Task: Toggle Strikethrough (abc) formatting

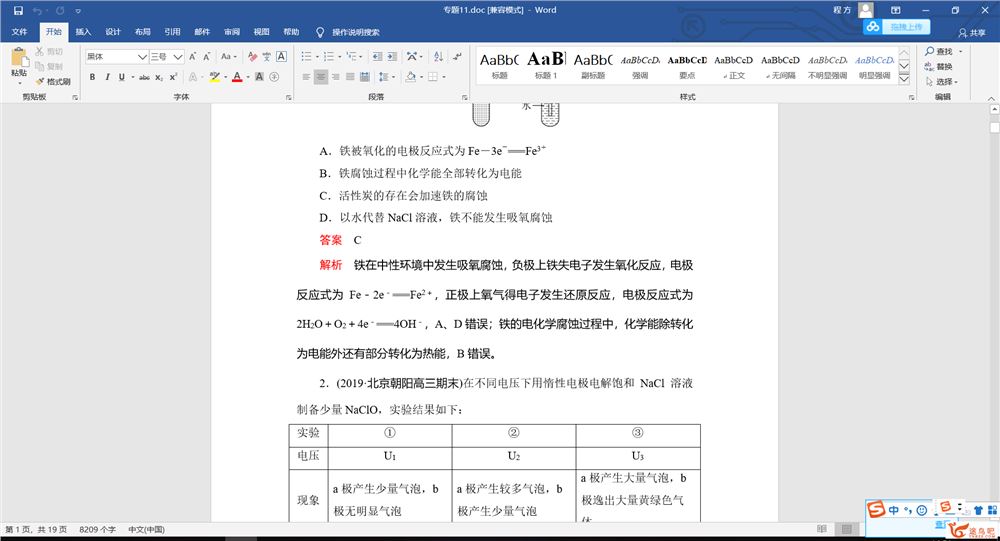Action: pyautogui.click(x=144, y=77)
